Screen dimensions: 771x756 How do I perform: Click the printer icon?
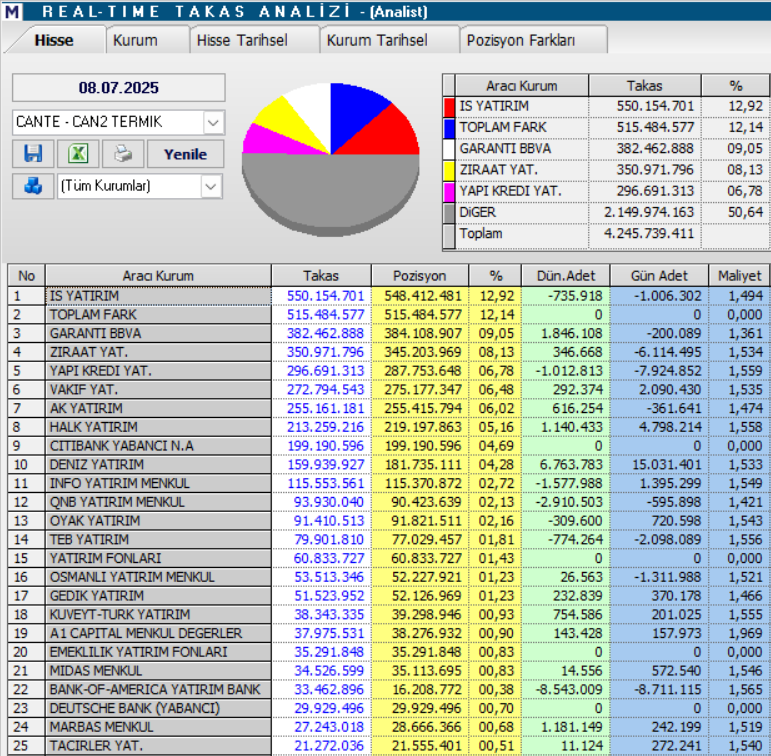[123, 154]
